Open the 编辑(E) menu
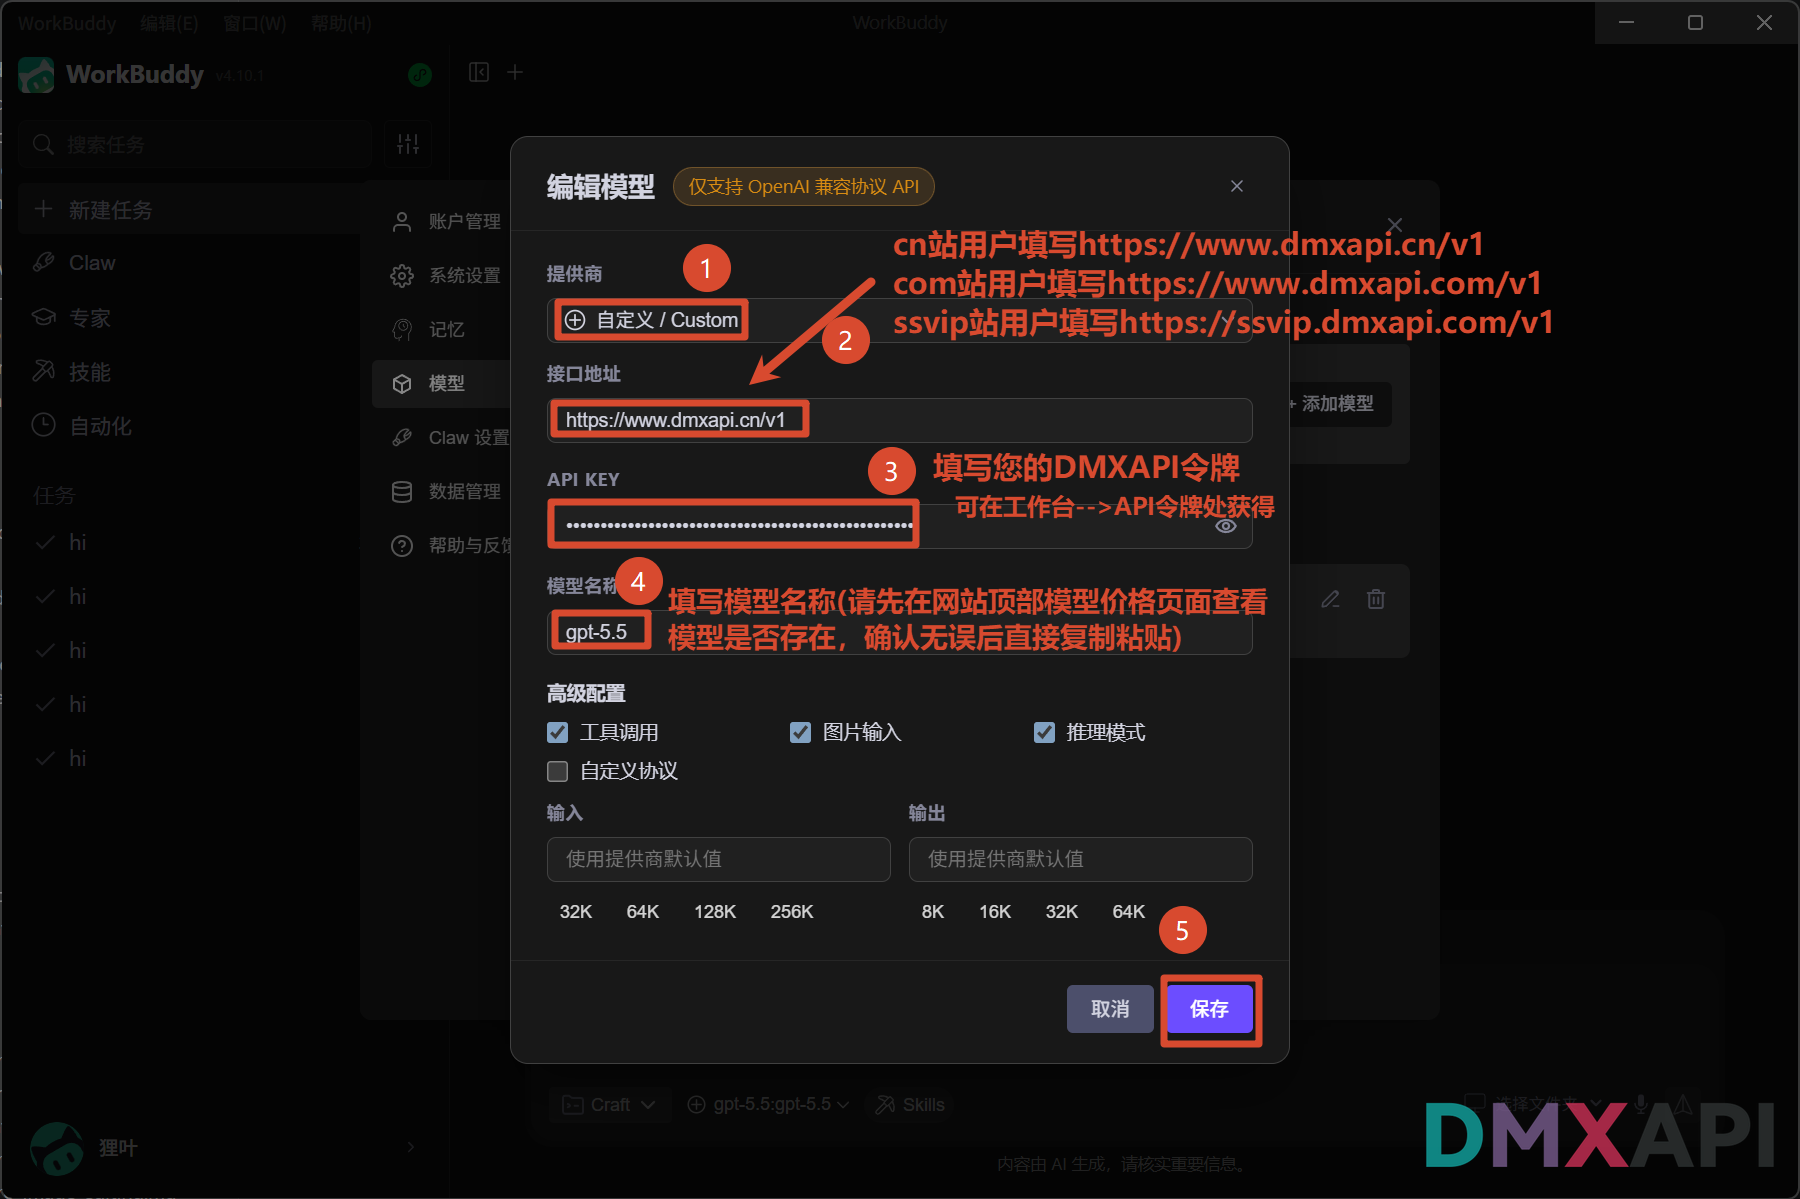Viewport: 1800px width, 1199px height. click(x=169, y=23)
